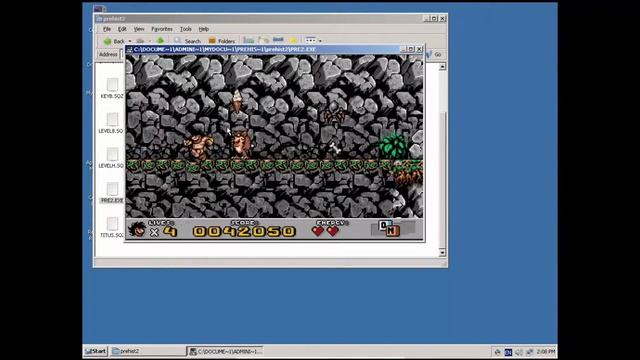This screenshot has height=360, width=640.
Task: Click the lives count number 4
Action: pos(170,232)
